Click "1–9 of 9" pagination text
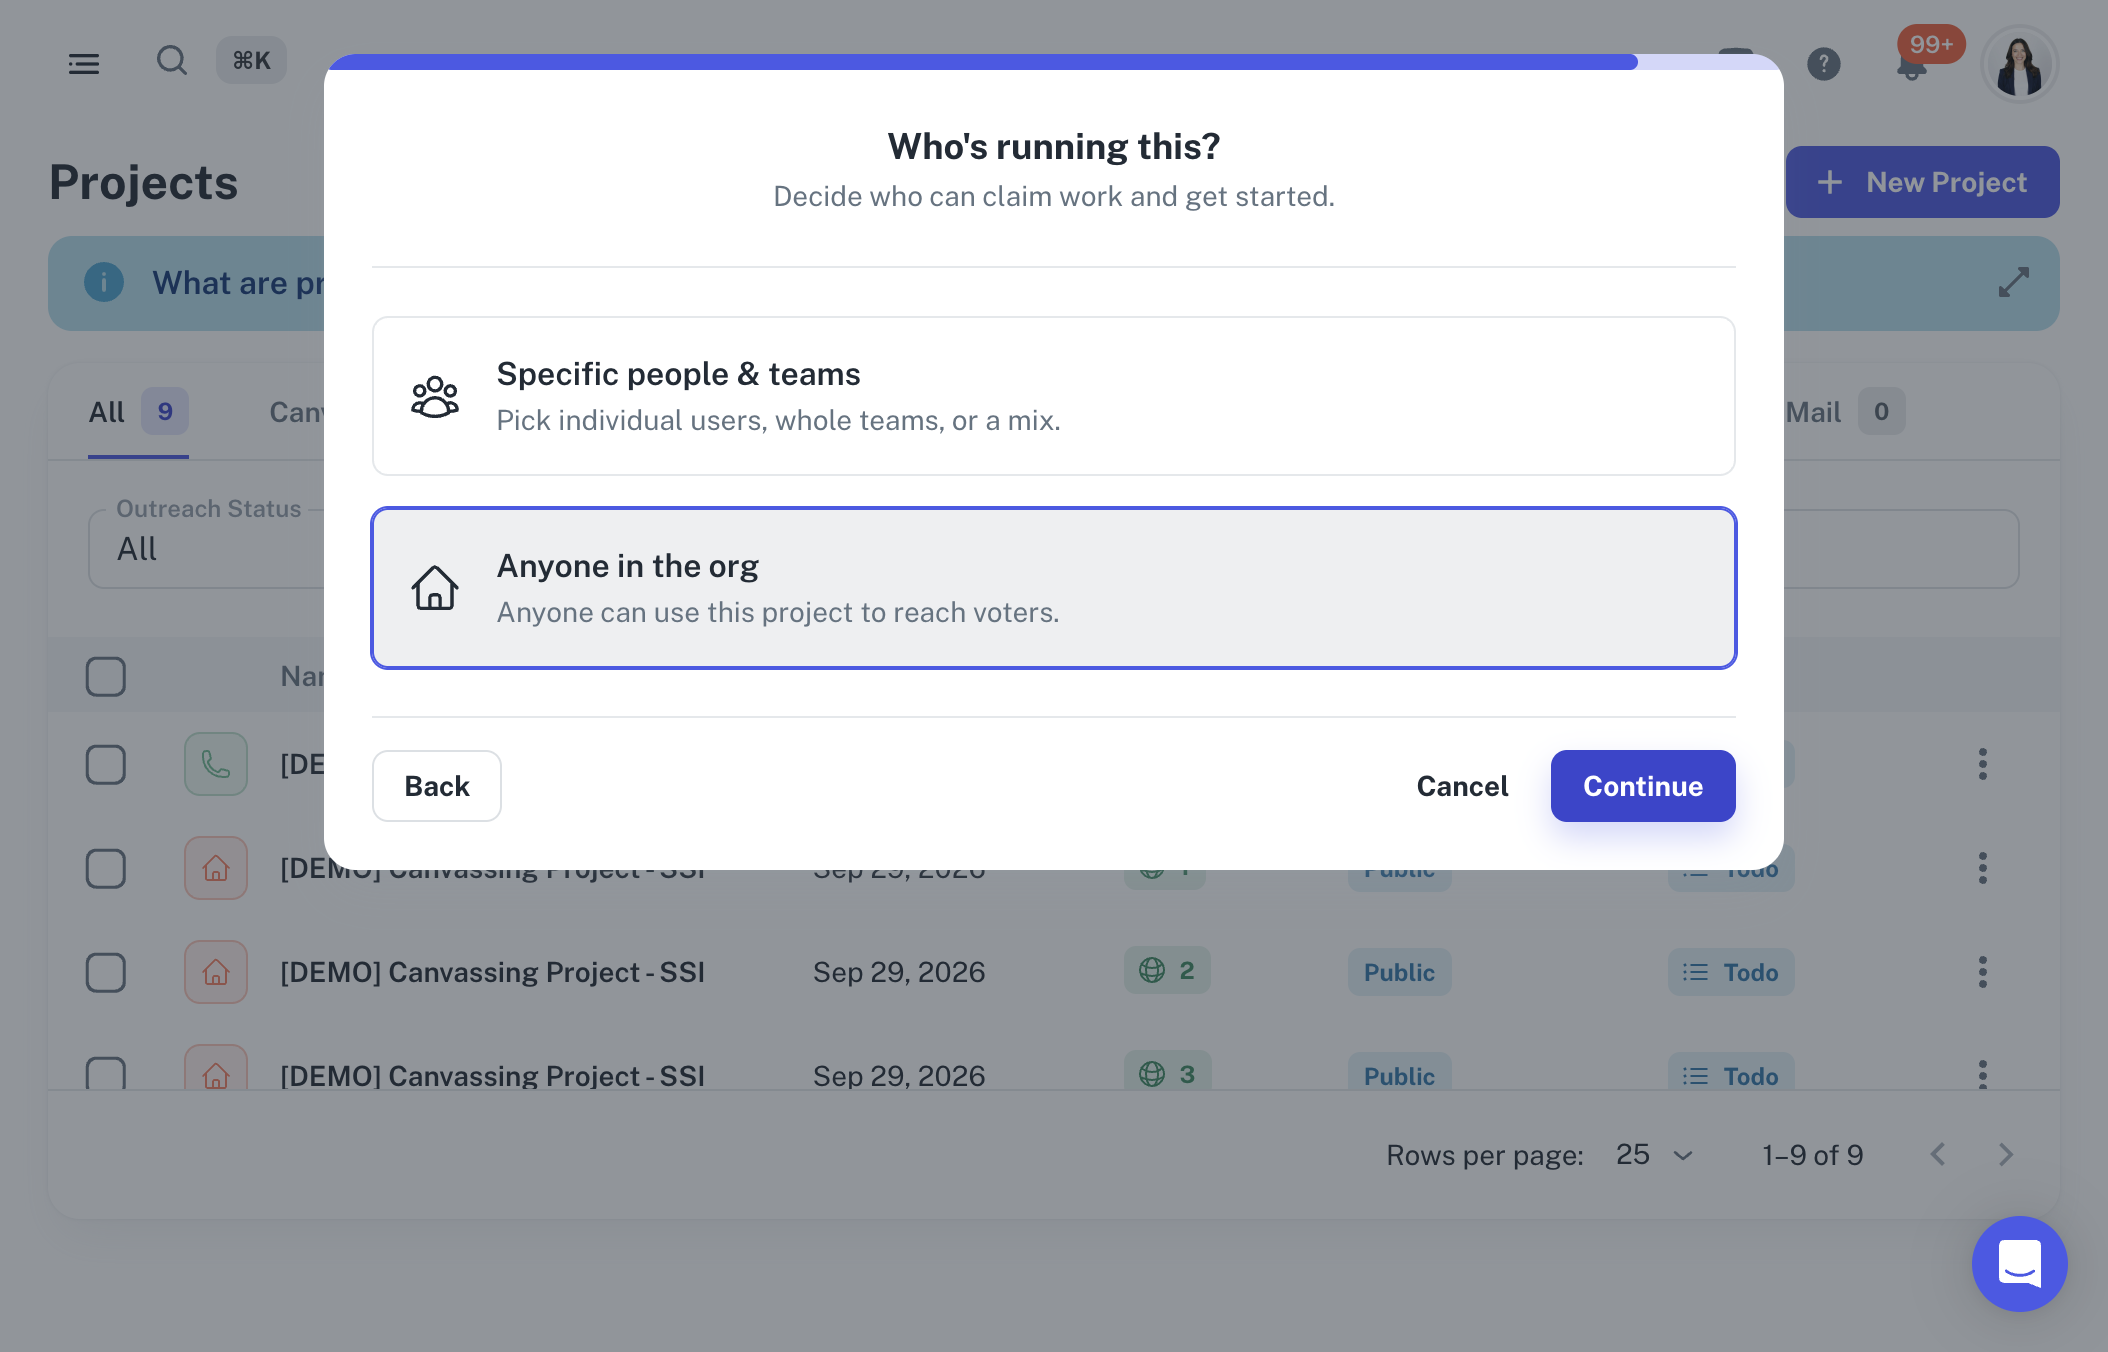 tap(1813, 1156)
